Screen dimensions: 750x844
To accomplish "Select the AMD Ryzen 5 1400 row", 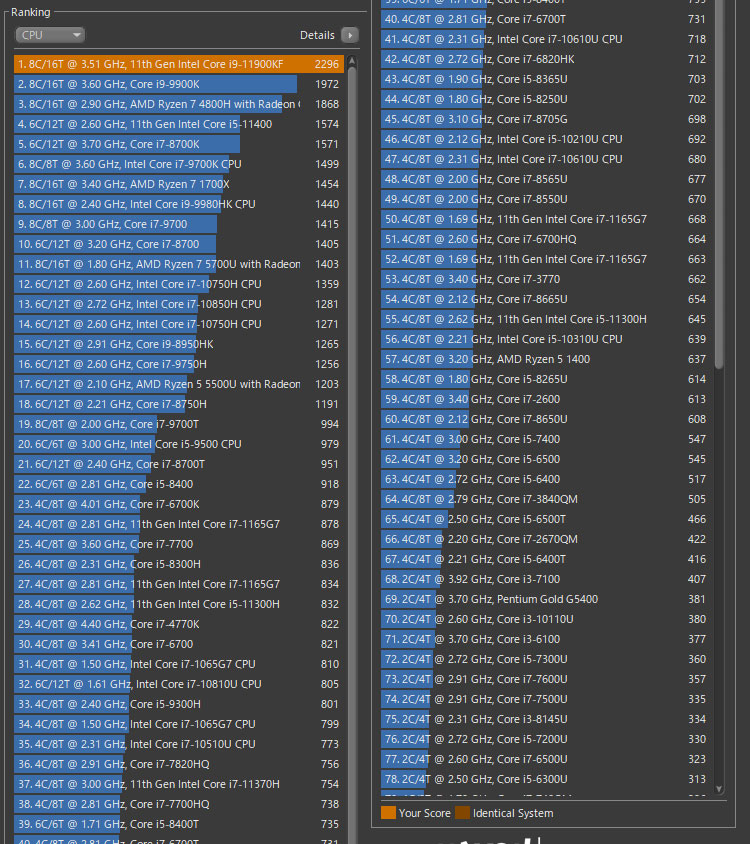I will pyautogui.click(x=545, y=359).
